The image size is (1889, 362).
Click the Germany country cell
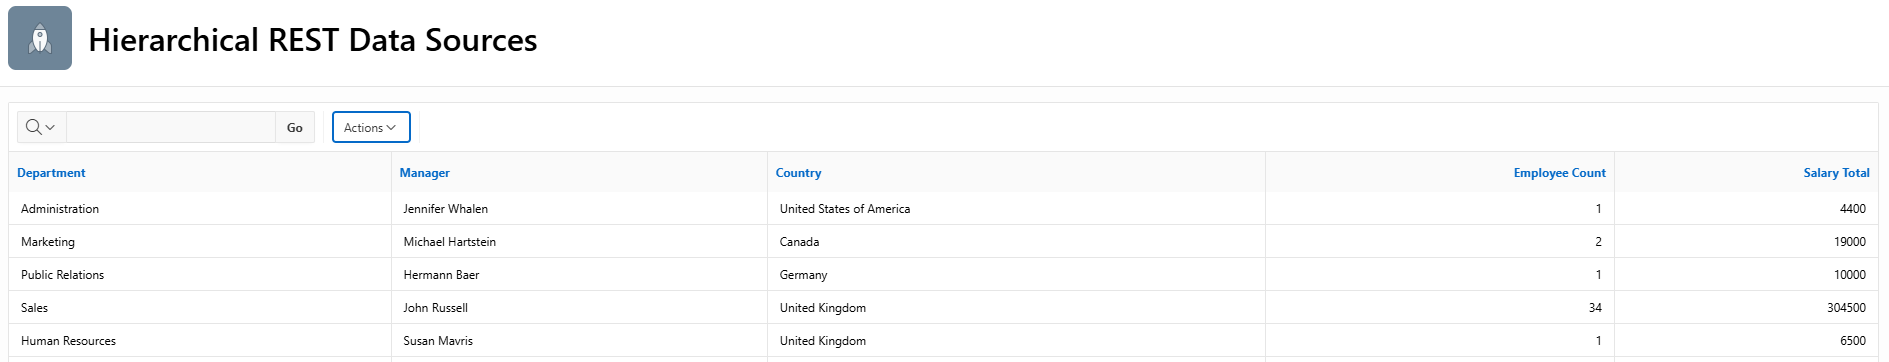point(1016,275)
